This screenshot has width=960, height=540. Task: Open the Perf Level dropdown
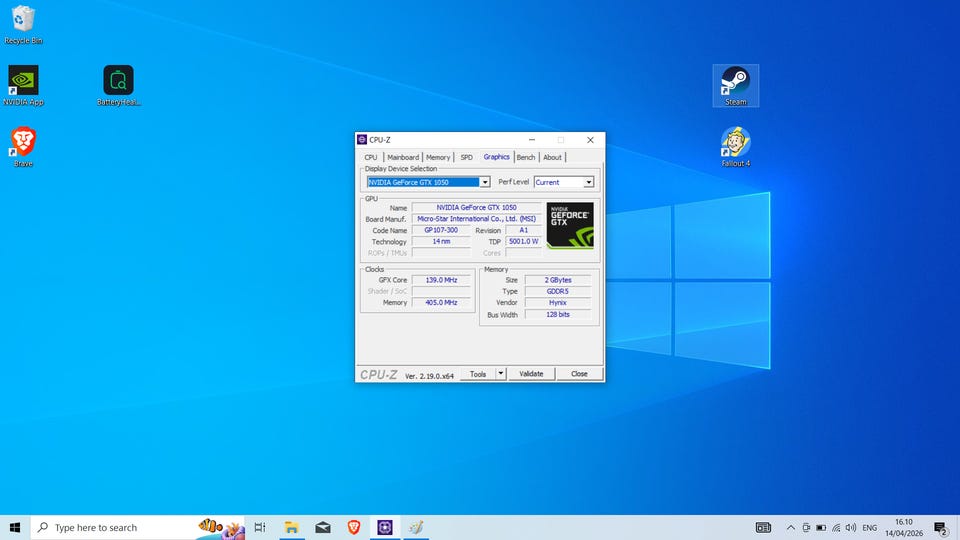pos(589,182)
